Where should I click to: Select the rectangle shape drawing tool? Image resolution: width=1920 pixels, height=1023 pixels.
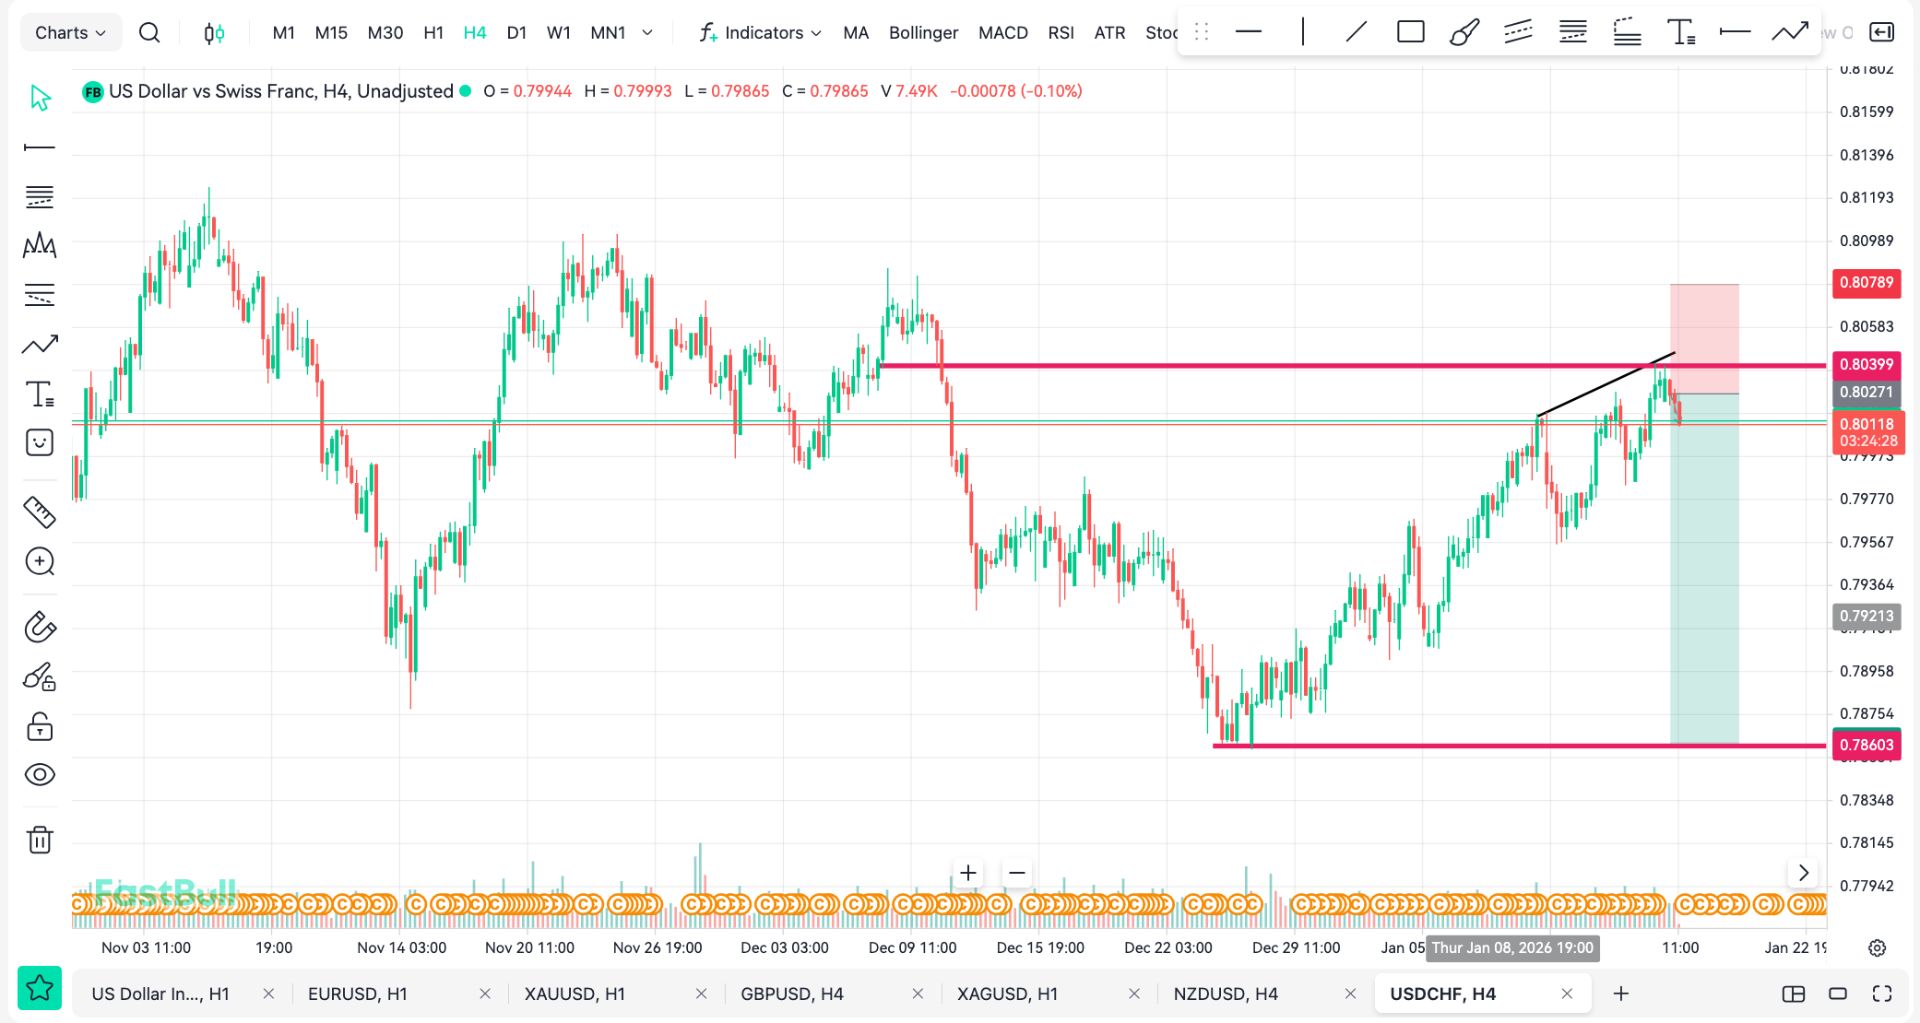pyautogui.click(x=1410, y=32)
